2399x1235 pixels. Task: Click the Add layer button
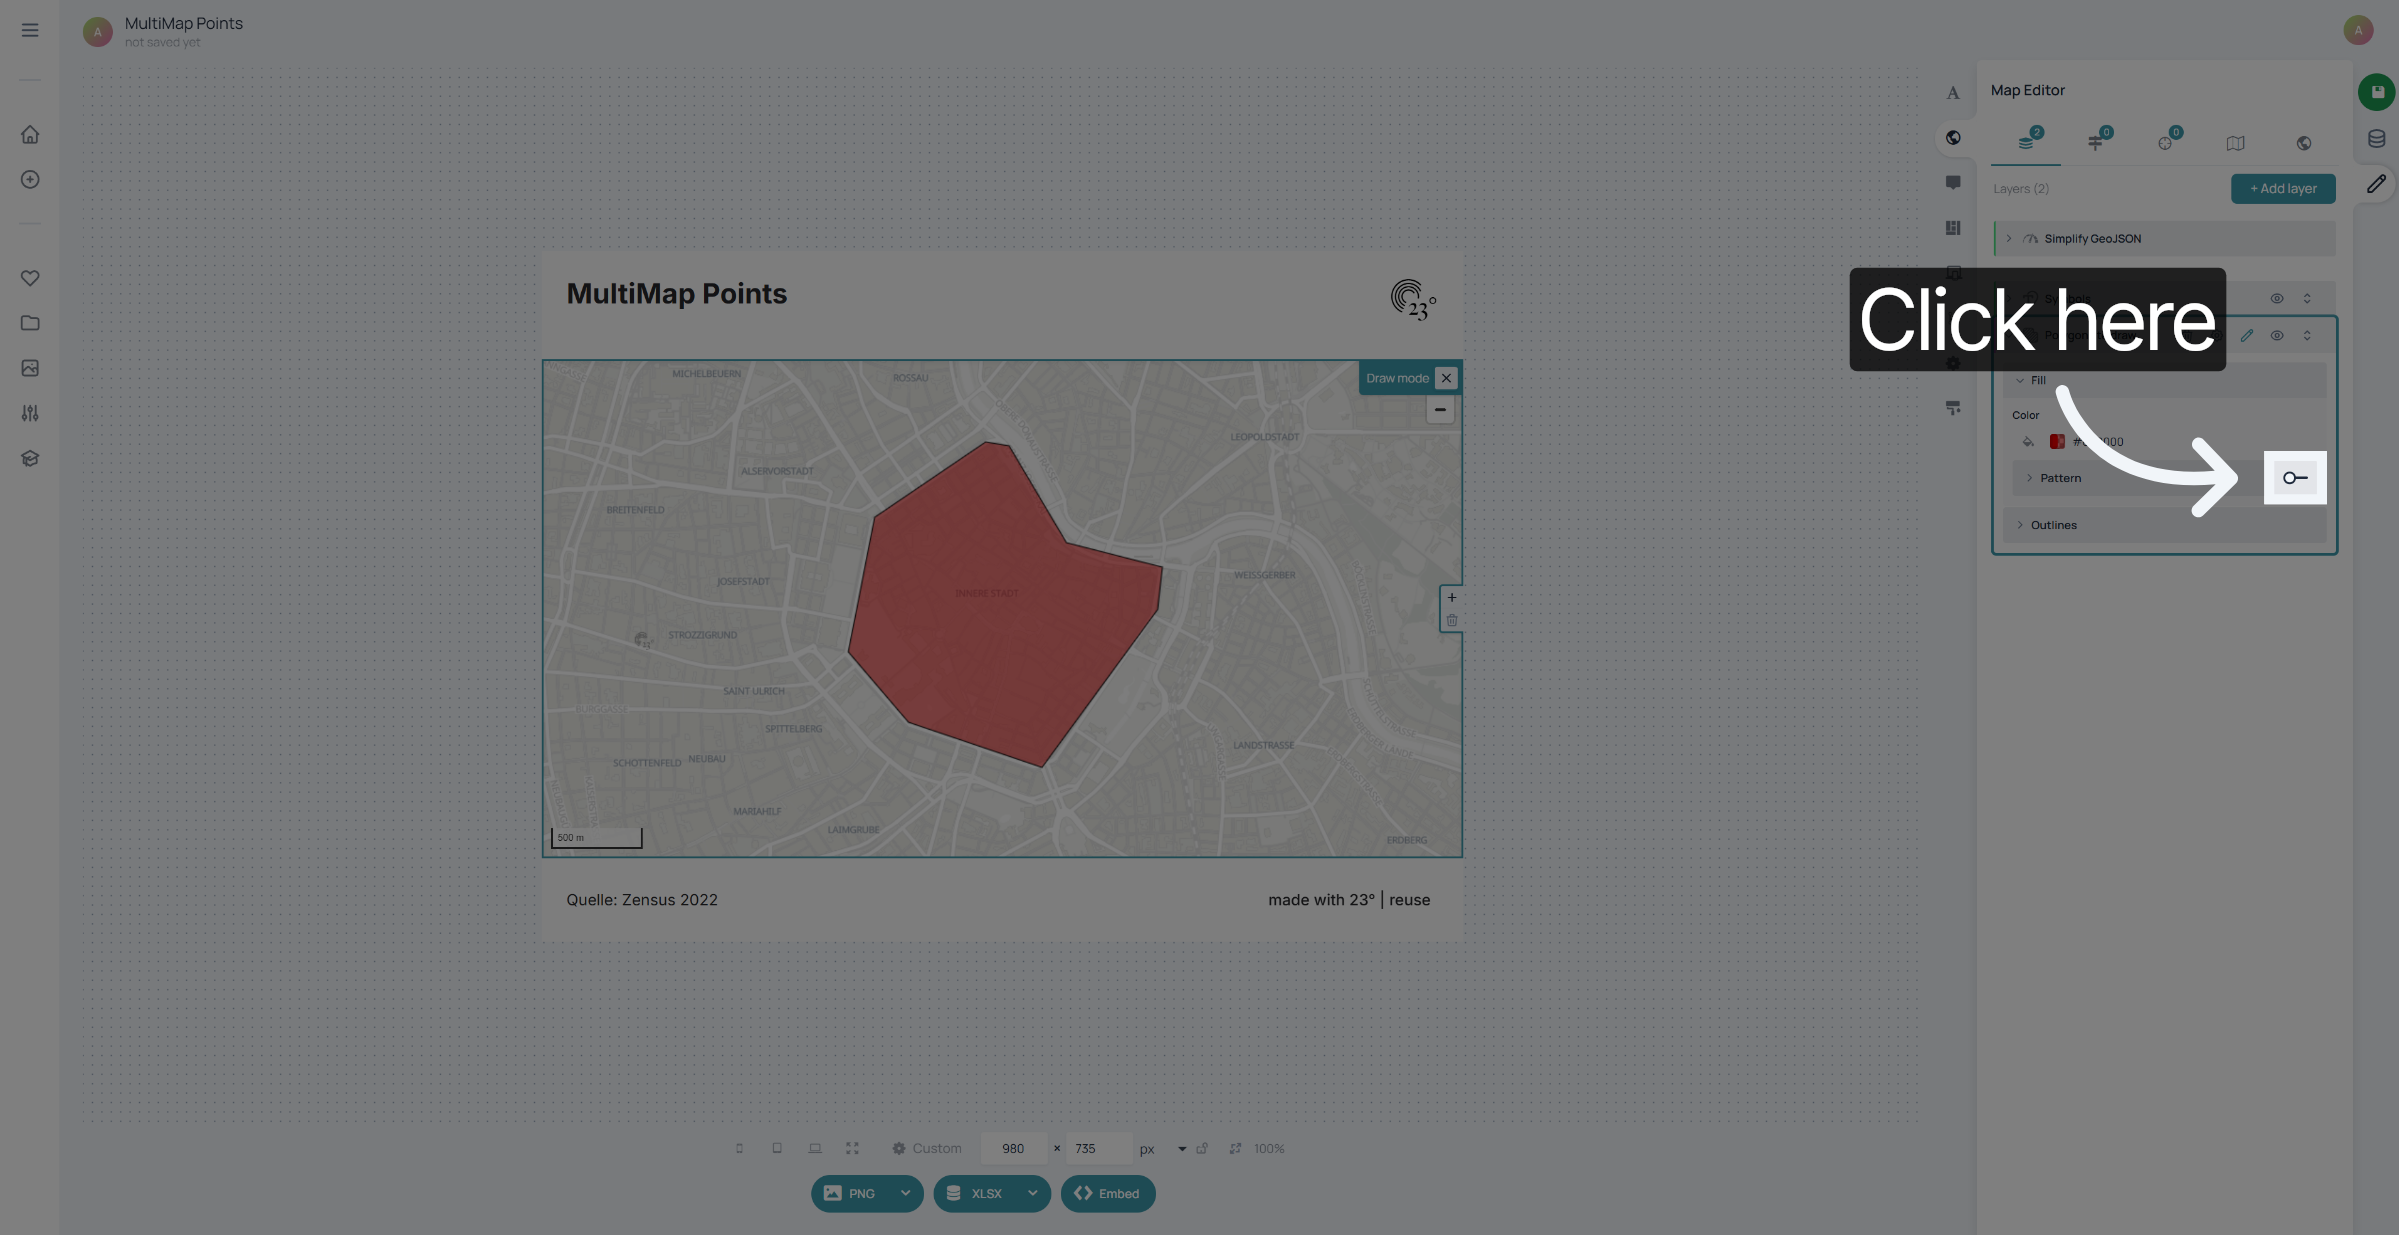tap(2283, 189)
